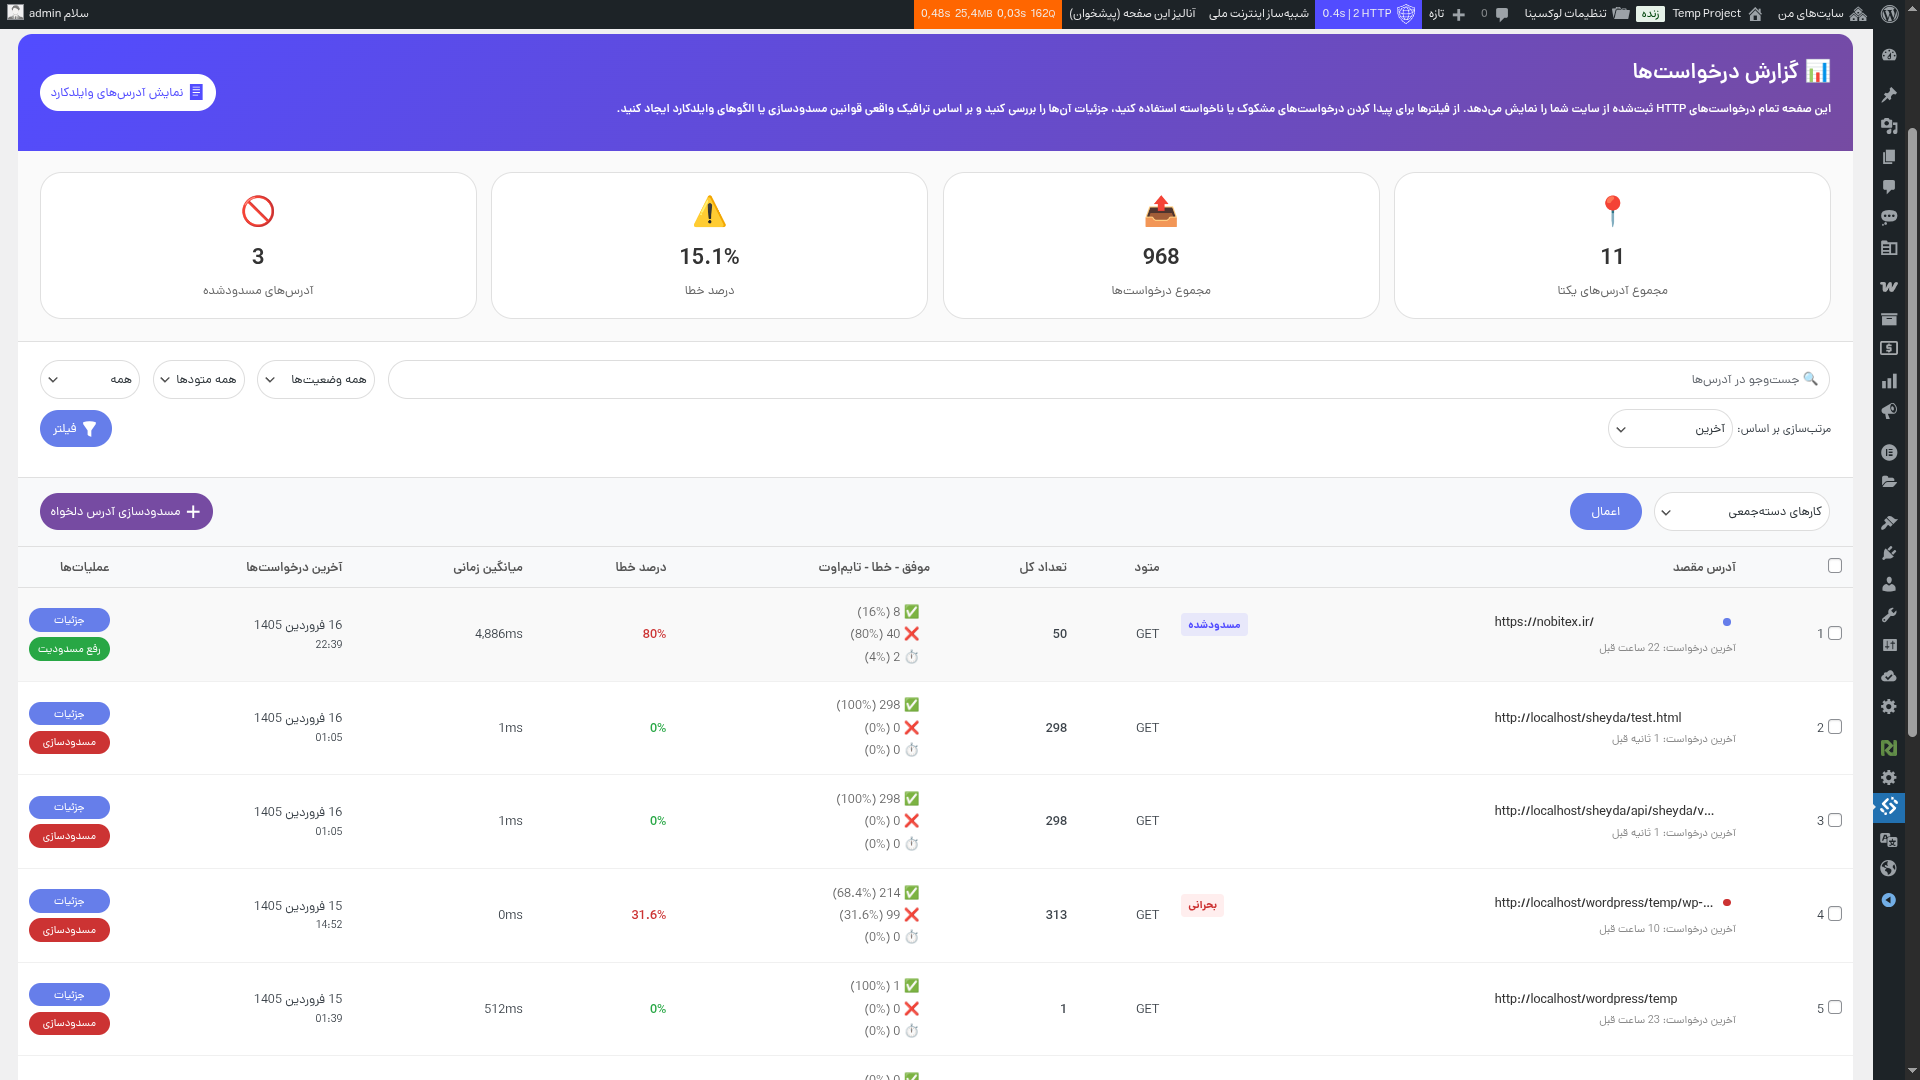Open Dashboard gauge icon in sidebar
Viewport: 1920px width, 1080px height.
point(1889,55)
